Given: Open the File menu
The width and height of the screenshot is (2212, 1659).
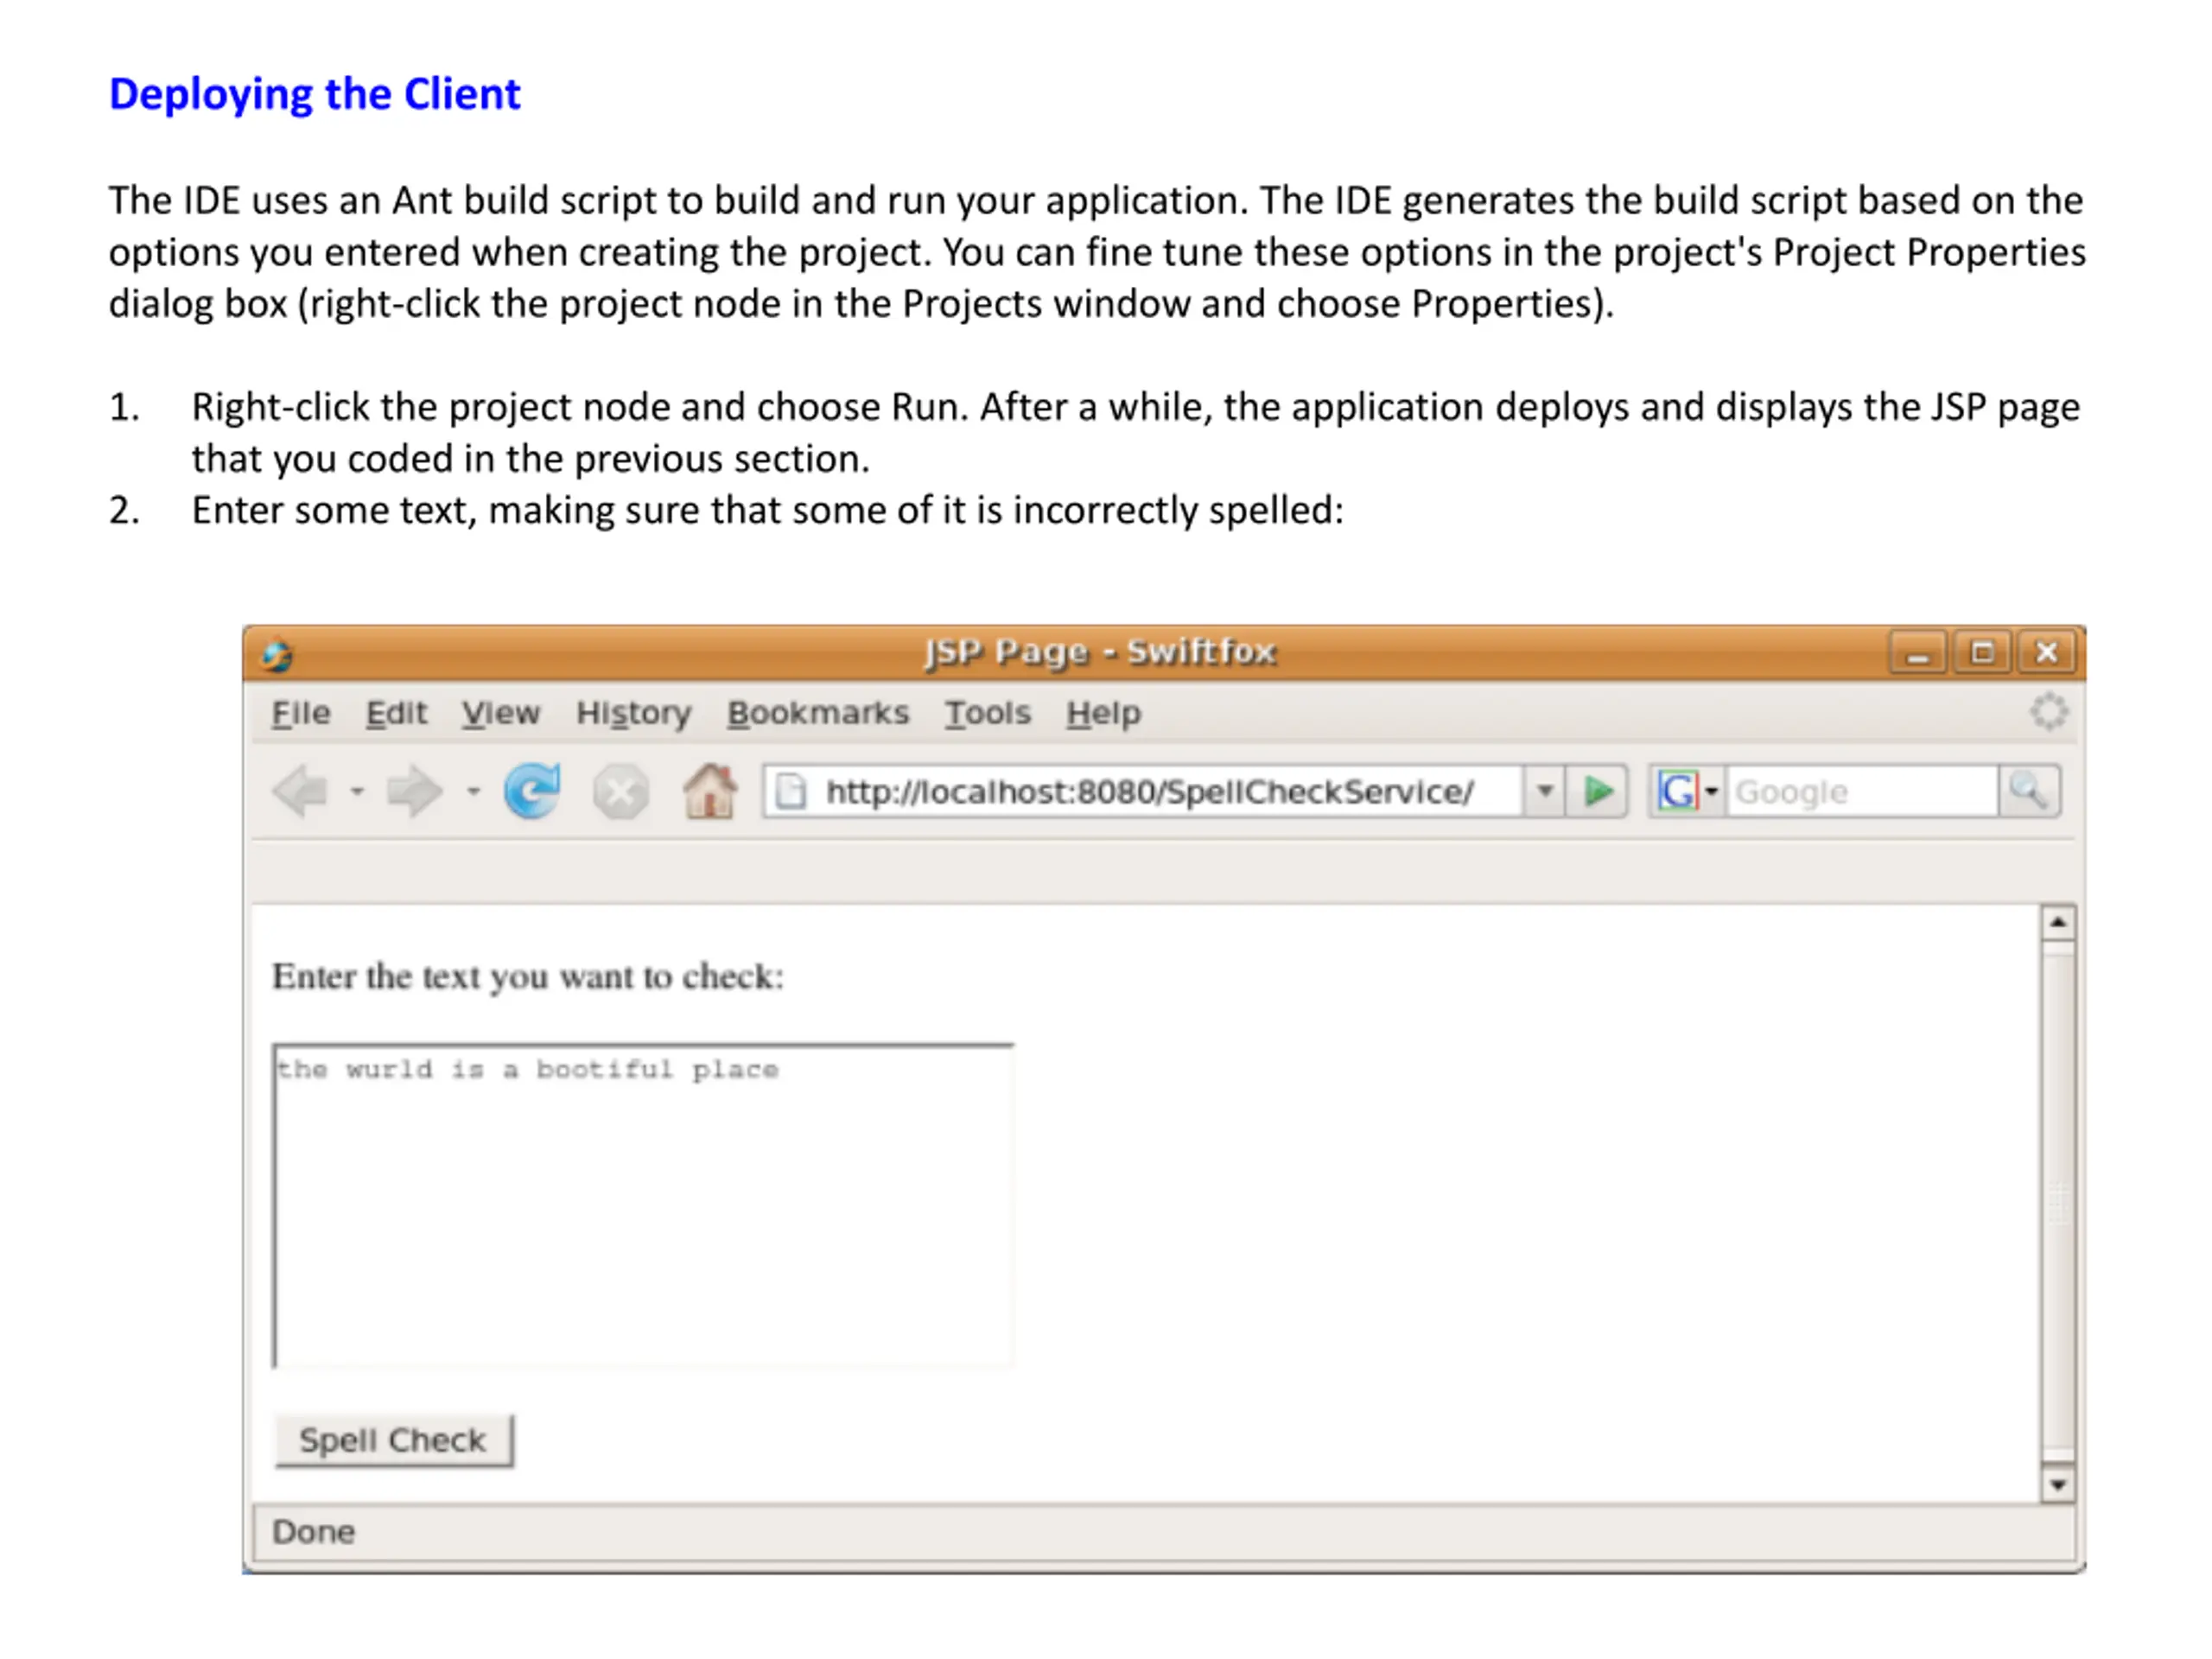Looking at the screenshot, I should point(301,713).
